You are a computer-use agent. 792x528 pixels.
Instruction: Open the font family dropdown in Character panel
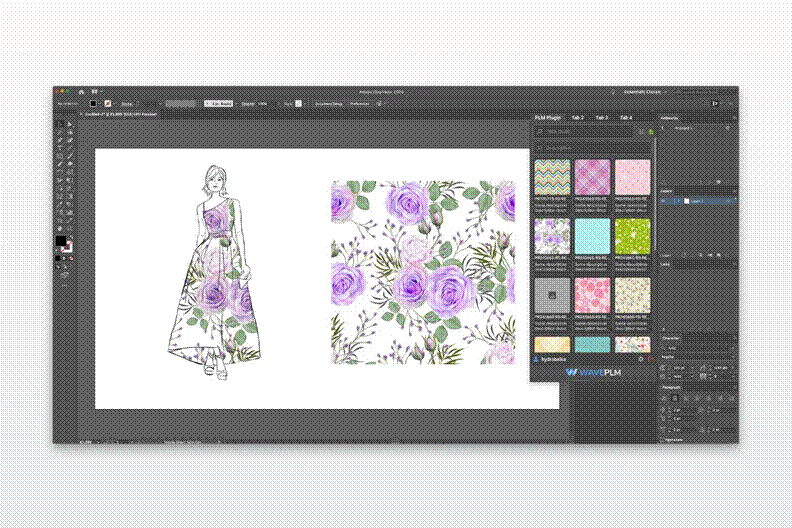tap(732, 348)
